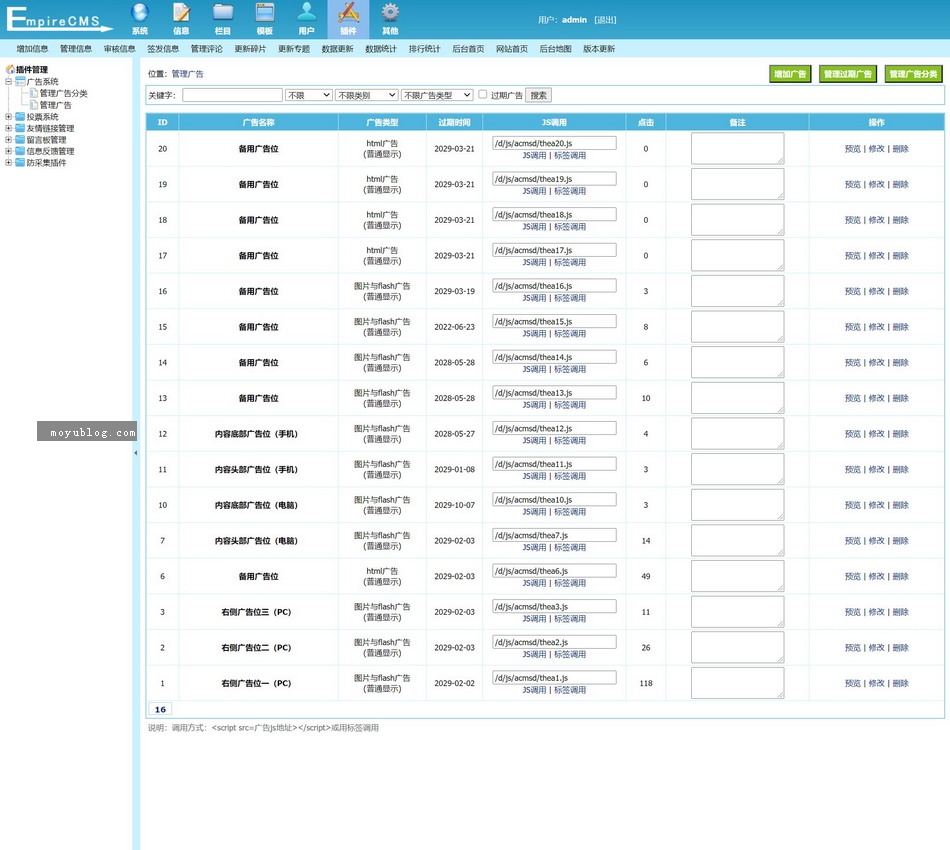950x850 pixels.
Task: Click the 插件管理 root tree icon
Action: click(10, 69)
